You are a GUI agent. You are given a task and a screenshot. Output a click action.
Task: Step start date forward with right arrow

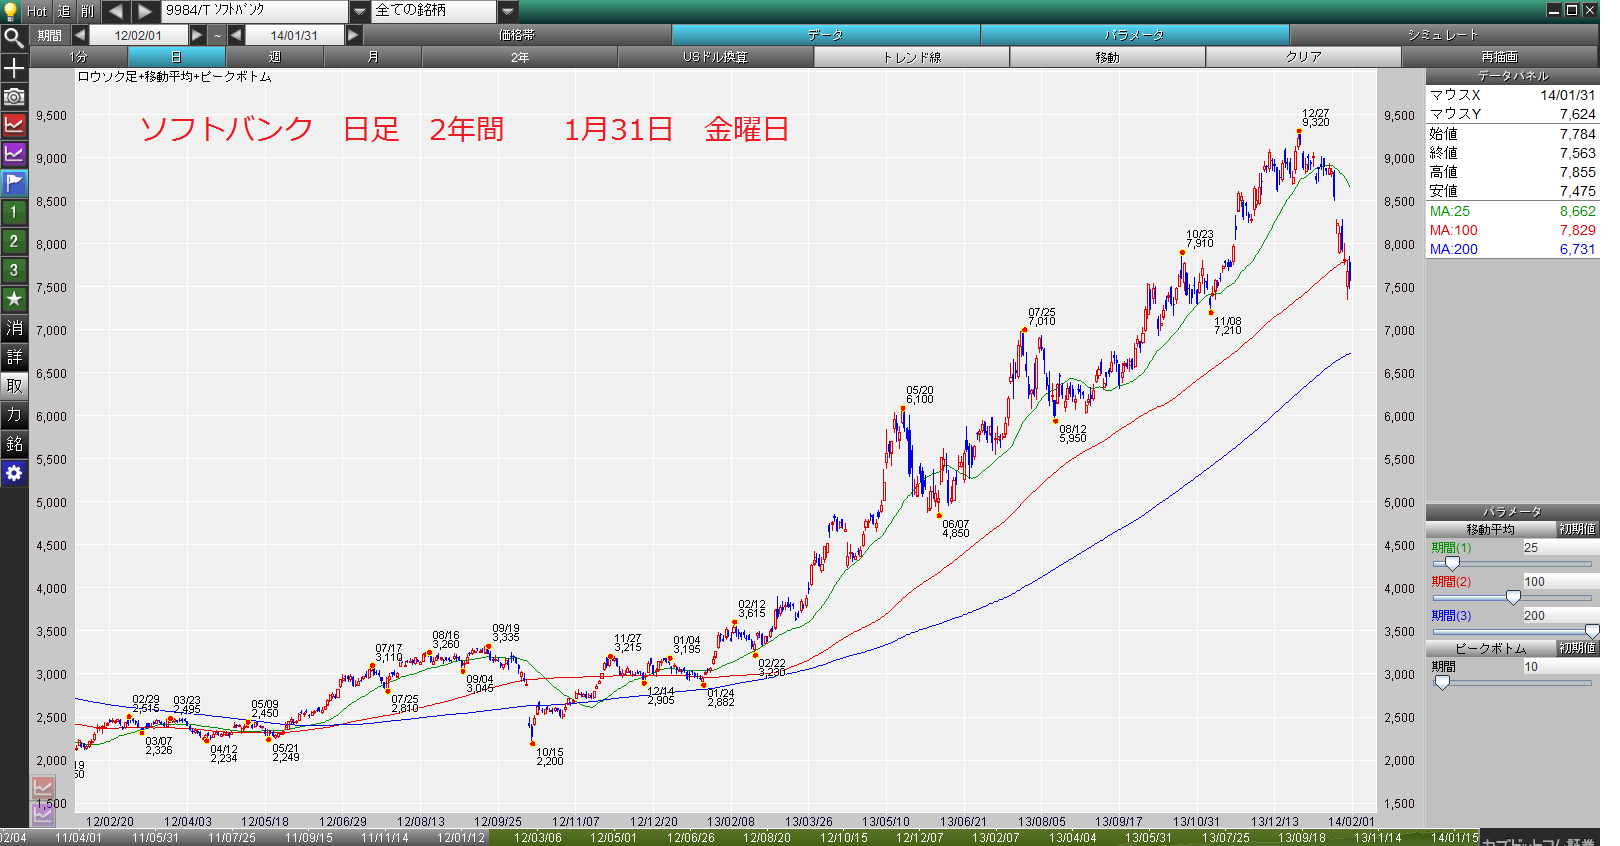click(x=197, y=35)
